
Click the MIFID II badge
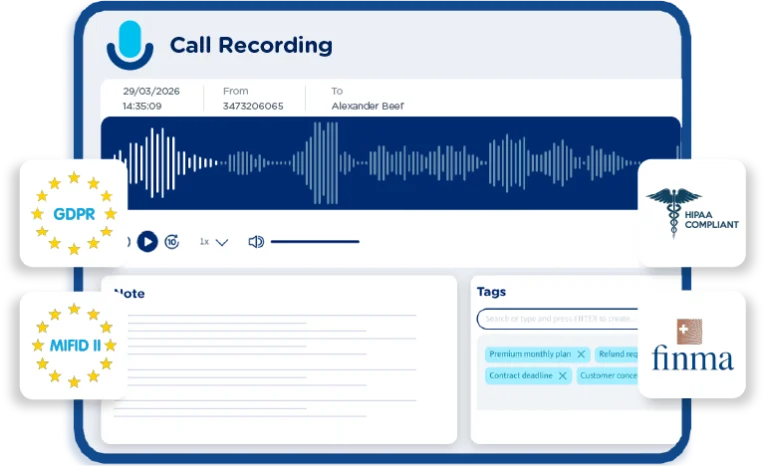[x=73, y=345]
